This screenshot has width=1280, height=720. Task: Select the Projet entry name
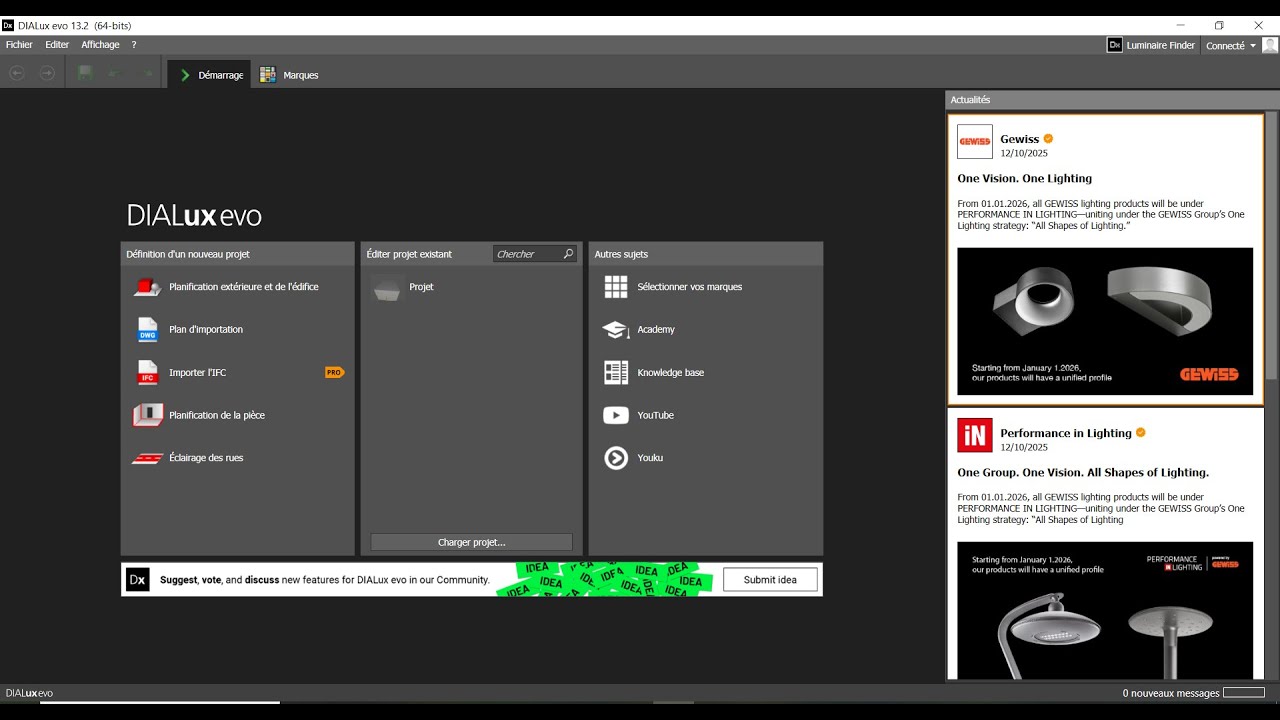pos(421,287)
